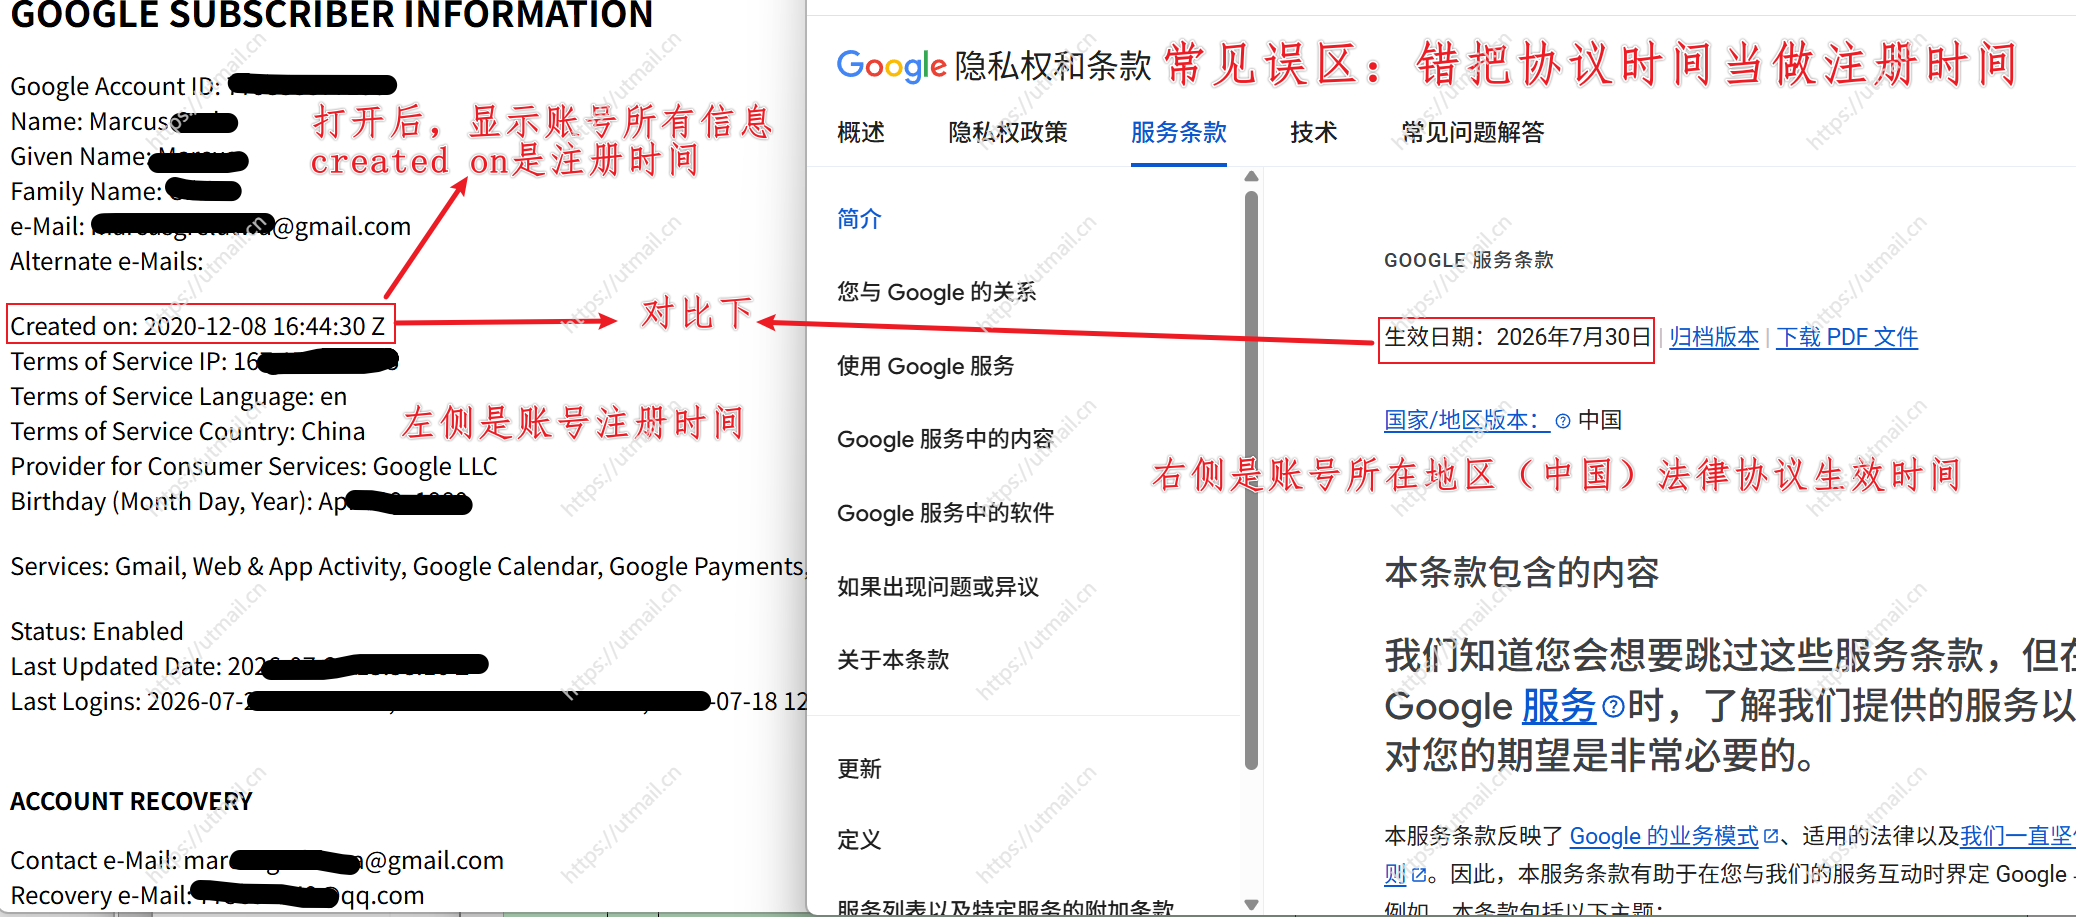Click the Terms of Service IP: line
The width and height of the screenshot is (2076, 917).
204,362
